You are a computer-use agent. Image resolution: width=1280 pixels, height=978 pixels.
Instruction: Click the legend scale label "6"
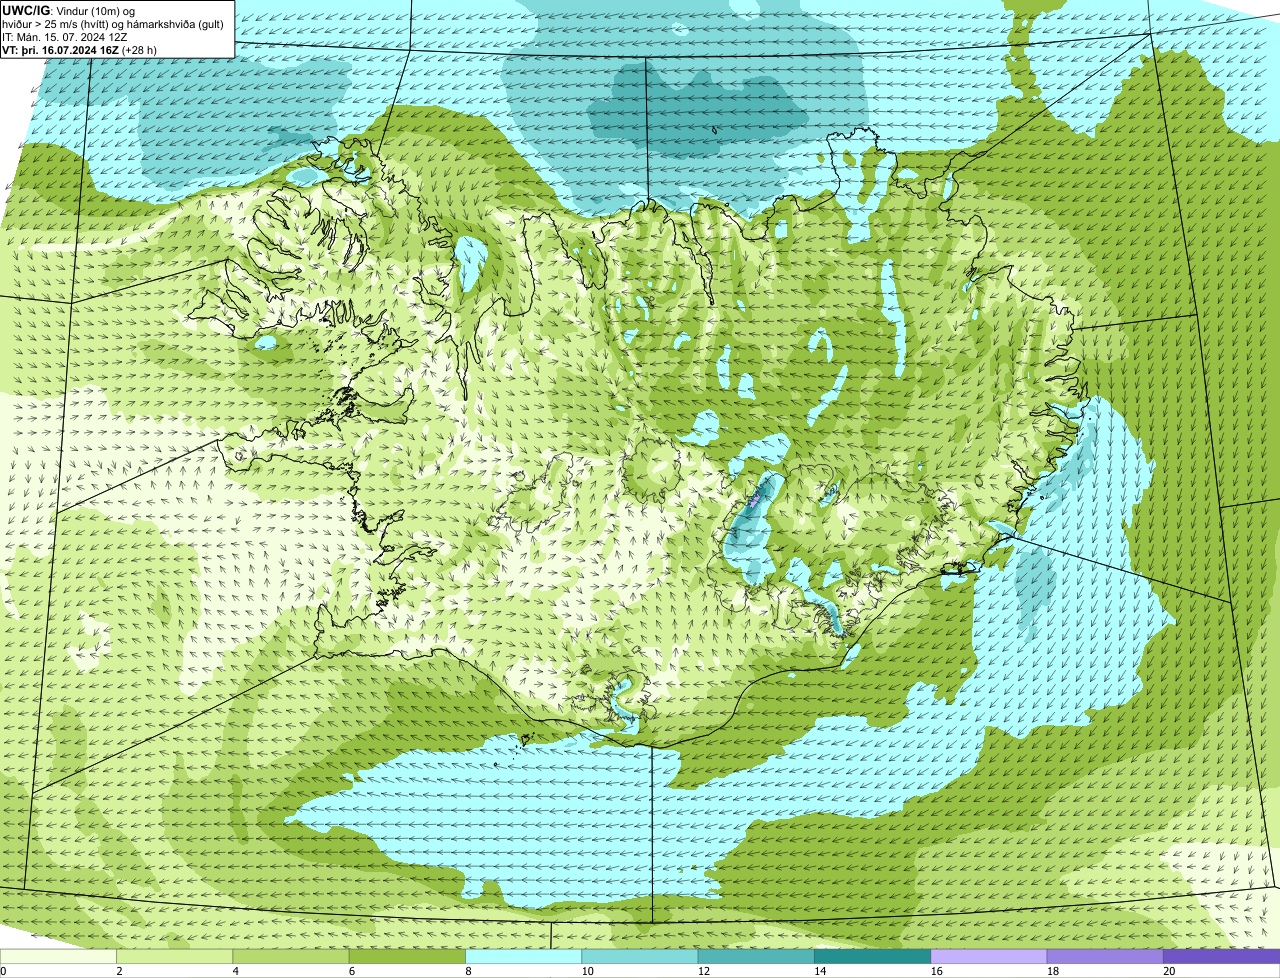[x=351, y=971]
